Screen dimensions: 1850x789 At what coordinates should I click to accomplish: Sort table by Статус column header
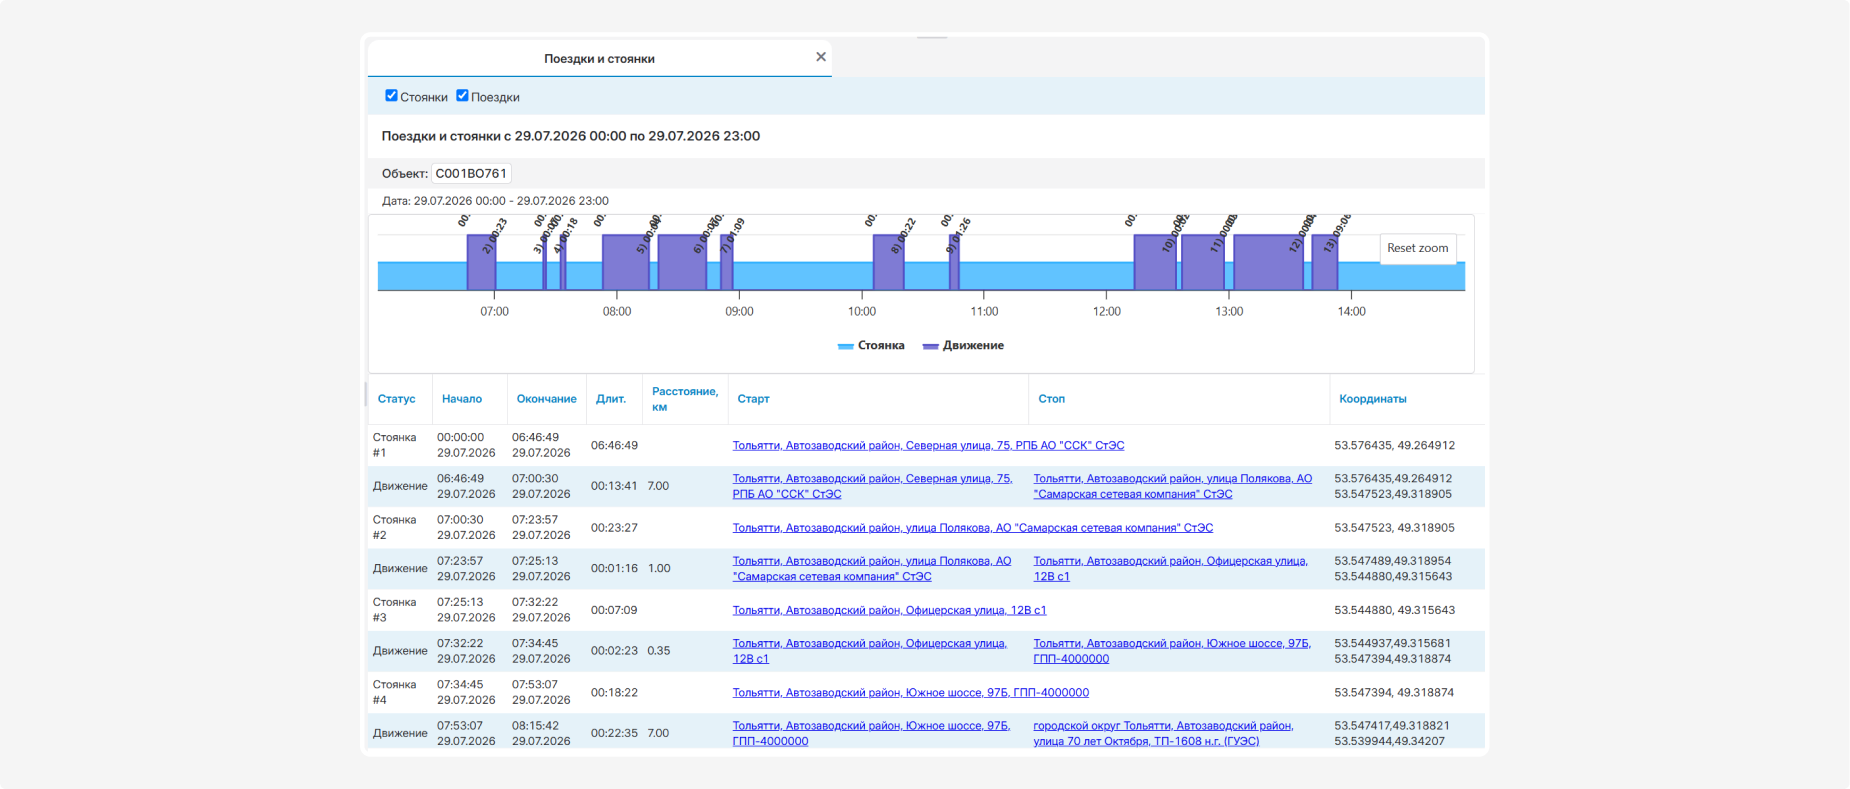397,399
